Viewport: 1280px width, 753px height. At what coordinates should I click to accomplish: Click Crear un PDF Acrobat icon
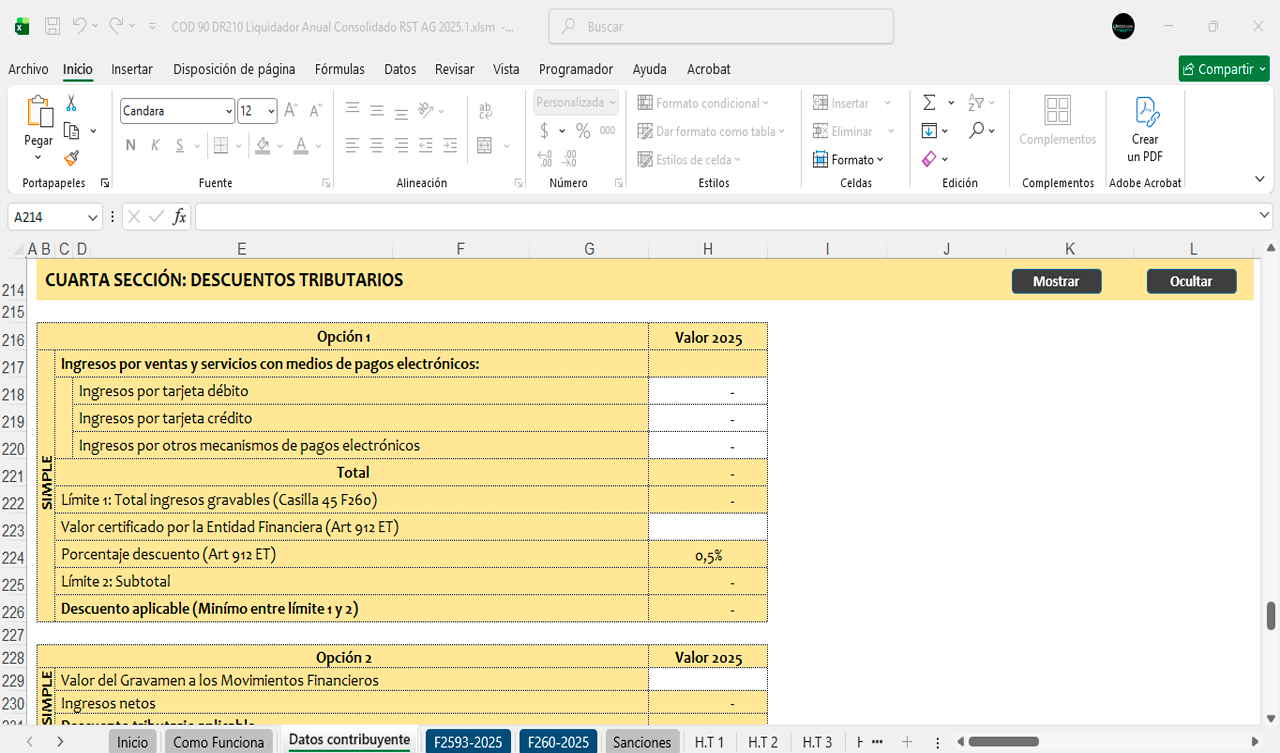click(x=1145, y=128)
